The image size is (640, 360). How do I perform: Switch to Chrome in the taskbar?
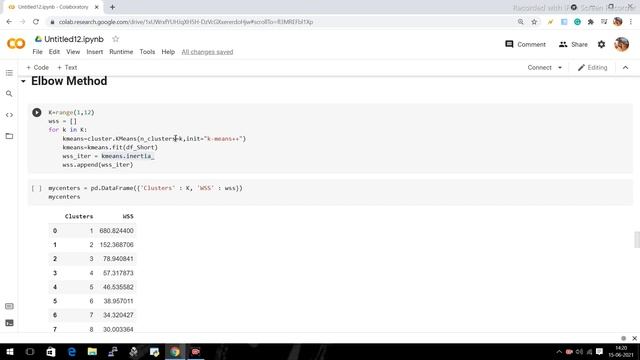pyautogui.click(x=175, y=351)
